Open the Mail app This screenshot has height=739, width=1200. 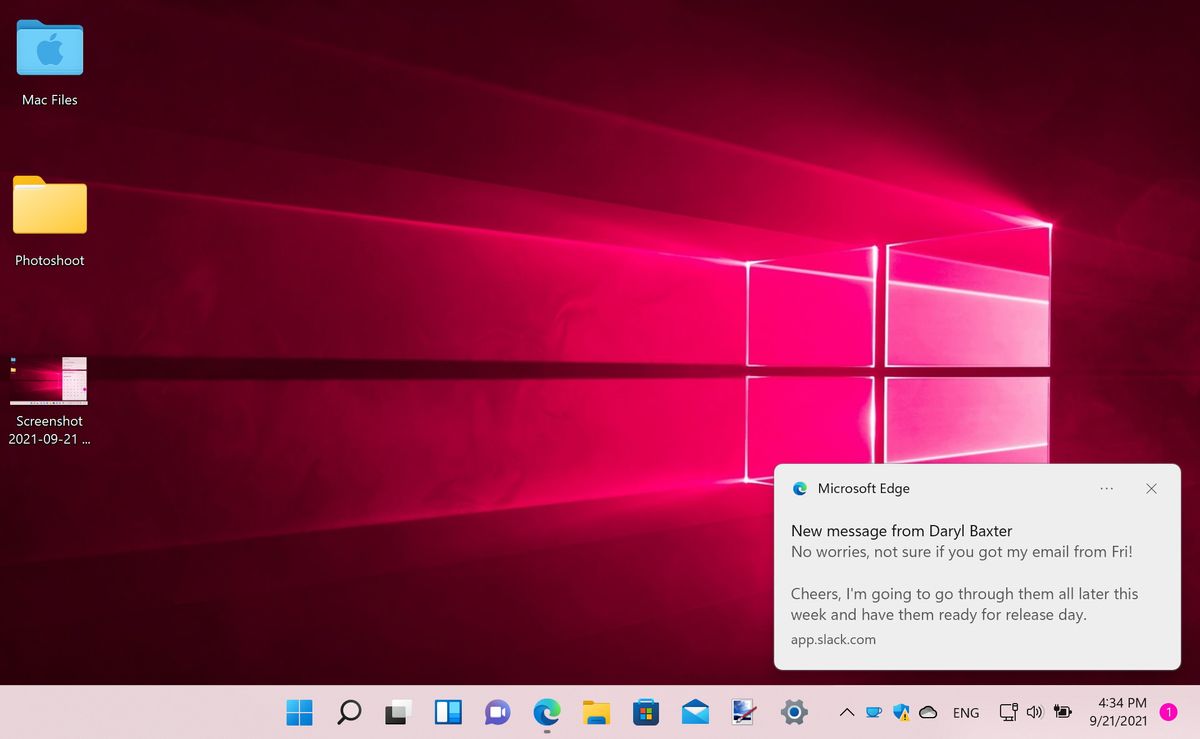click(x=694, y=713)
